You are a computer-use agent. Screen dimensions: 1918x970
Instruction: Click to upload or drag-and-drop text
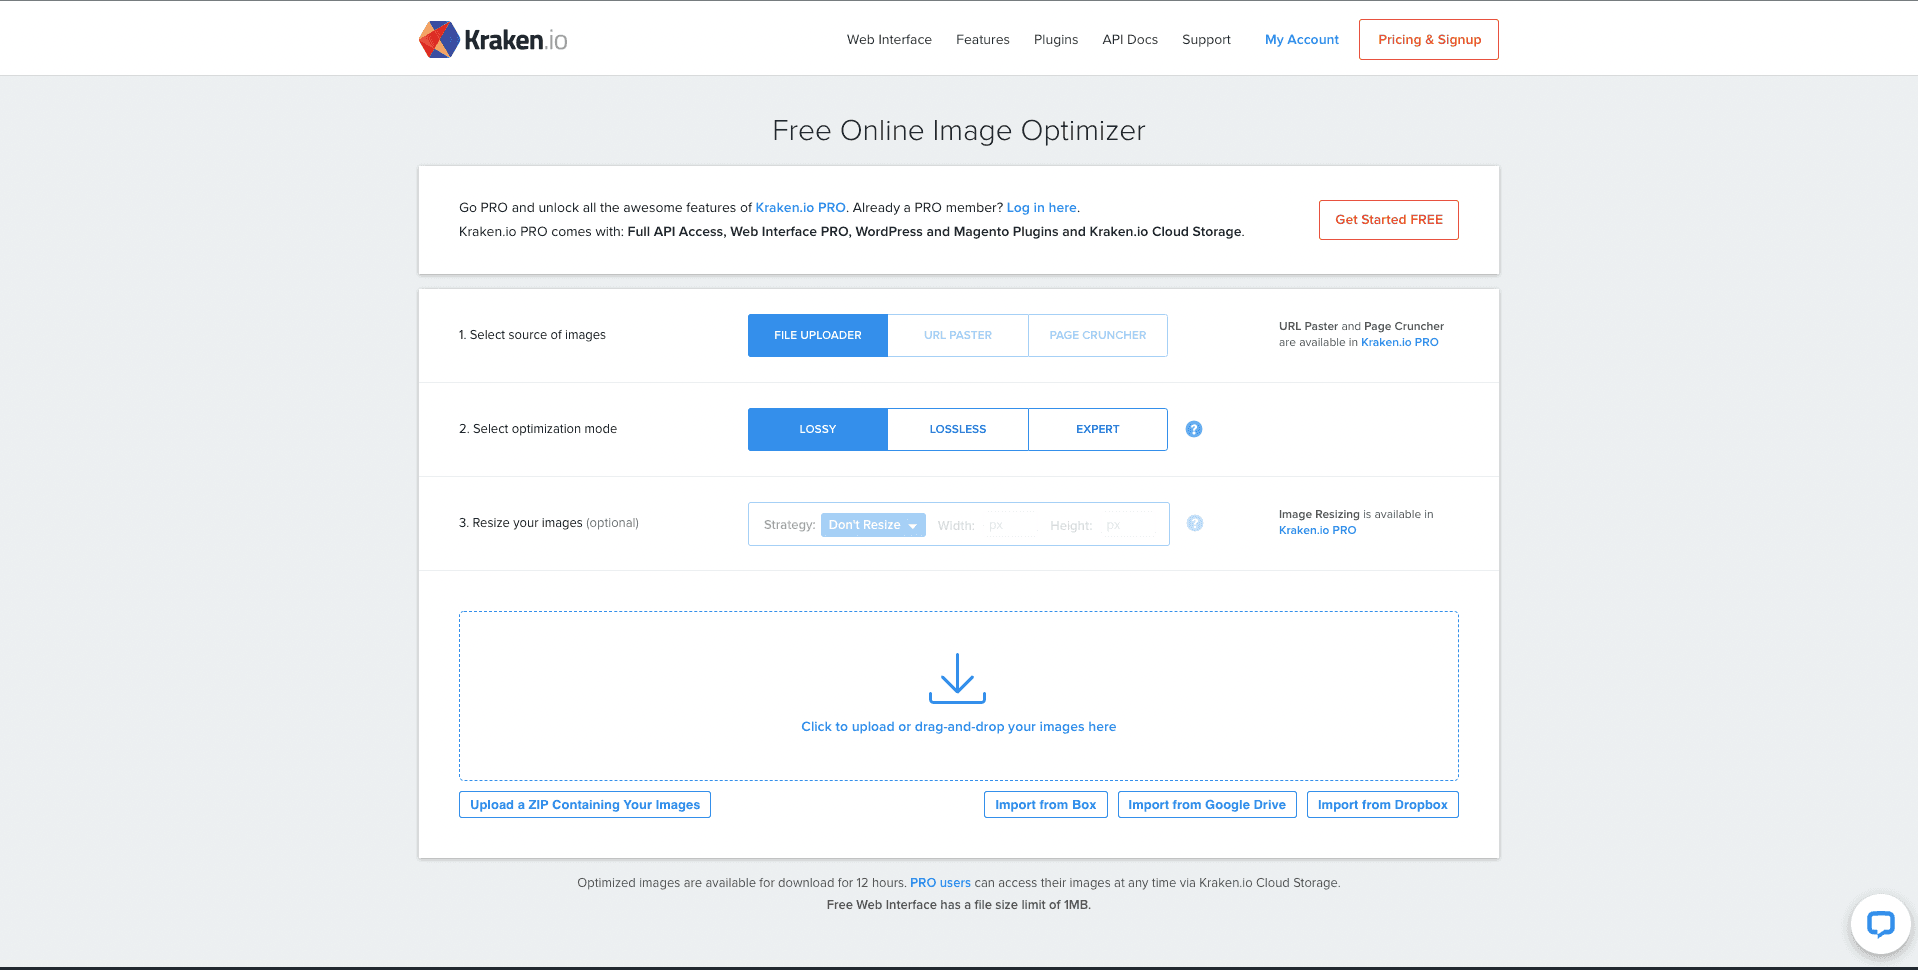click(x=958, y=727)
